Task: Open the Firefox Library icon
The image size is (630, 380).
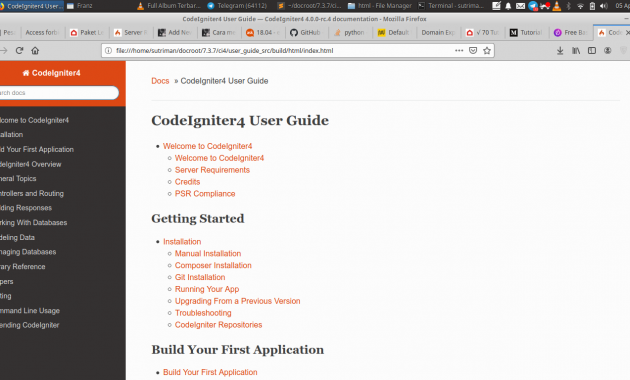Action: 576,51
